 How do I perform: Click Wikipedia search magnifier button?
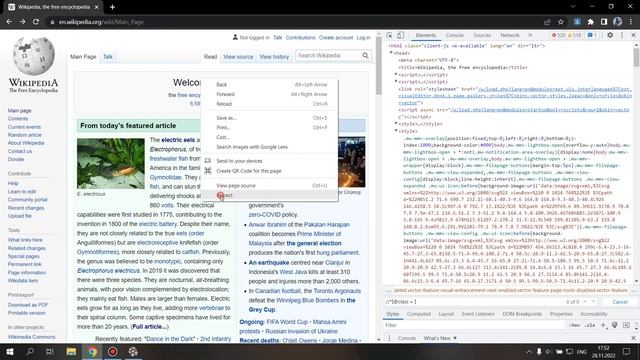coord(365,56)
